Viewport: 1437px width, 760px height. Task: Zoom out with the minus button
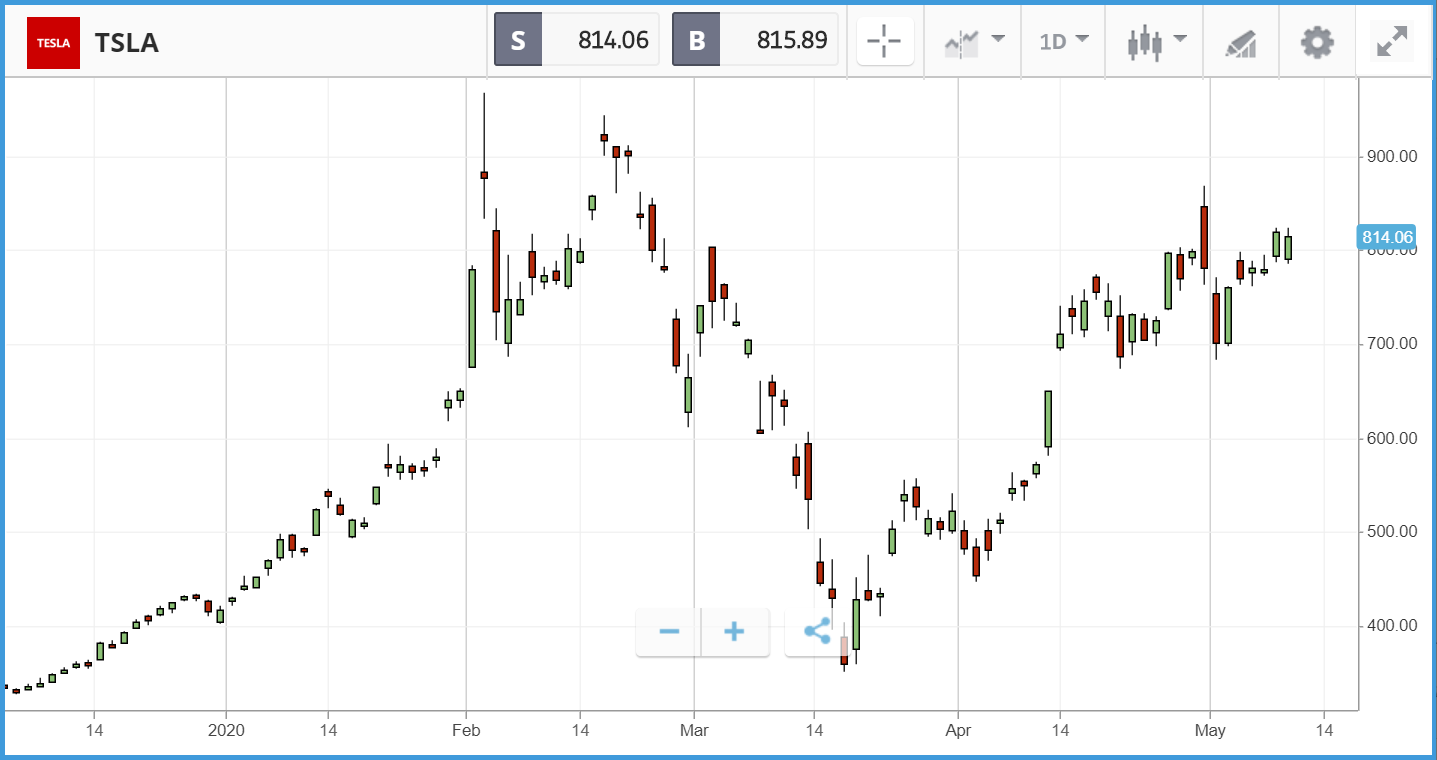669,632
